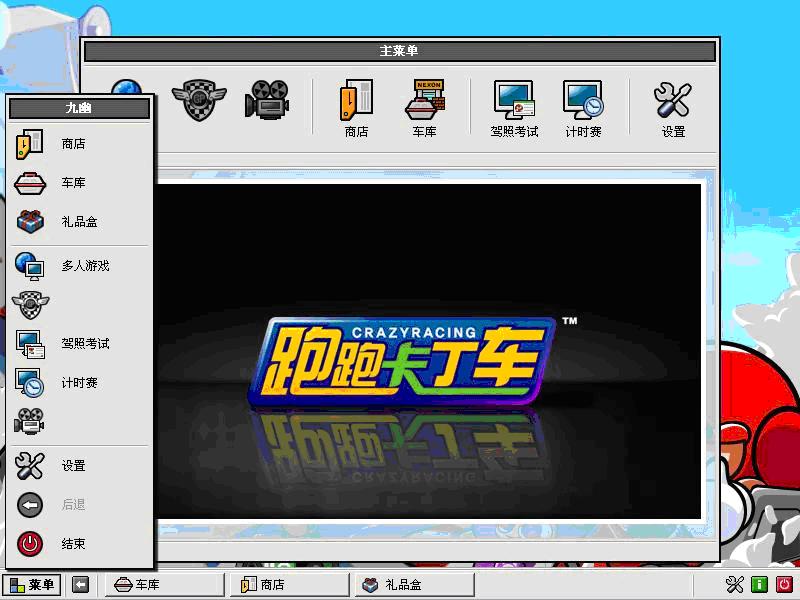The image size is (800, 600).
Task: Click winged badge icon in 主菜单 toolbar
Action: click(x=199, y=100)
